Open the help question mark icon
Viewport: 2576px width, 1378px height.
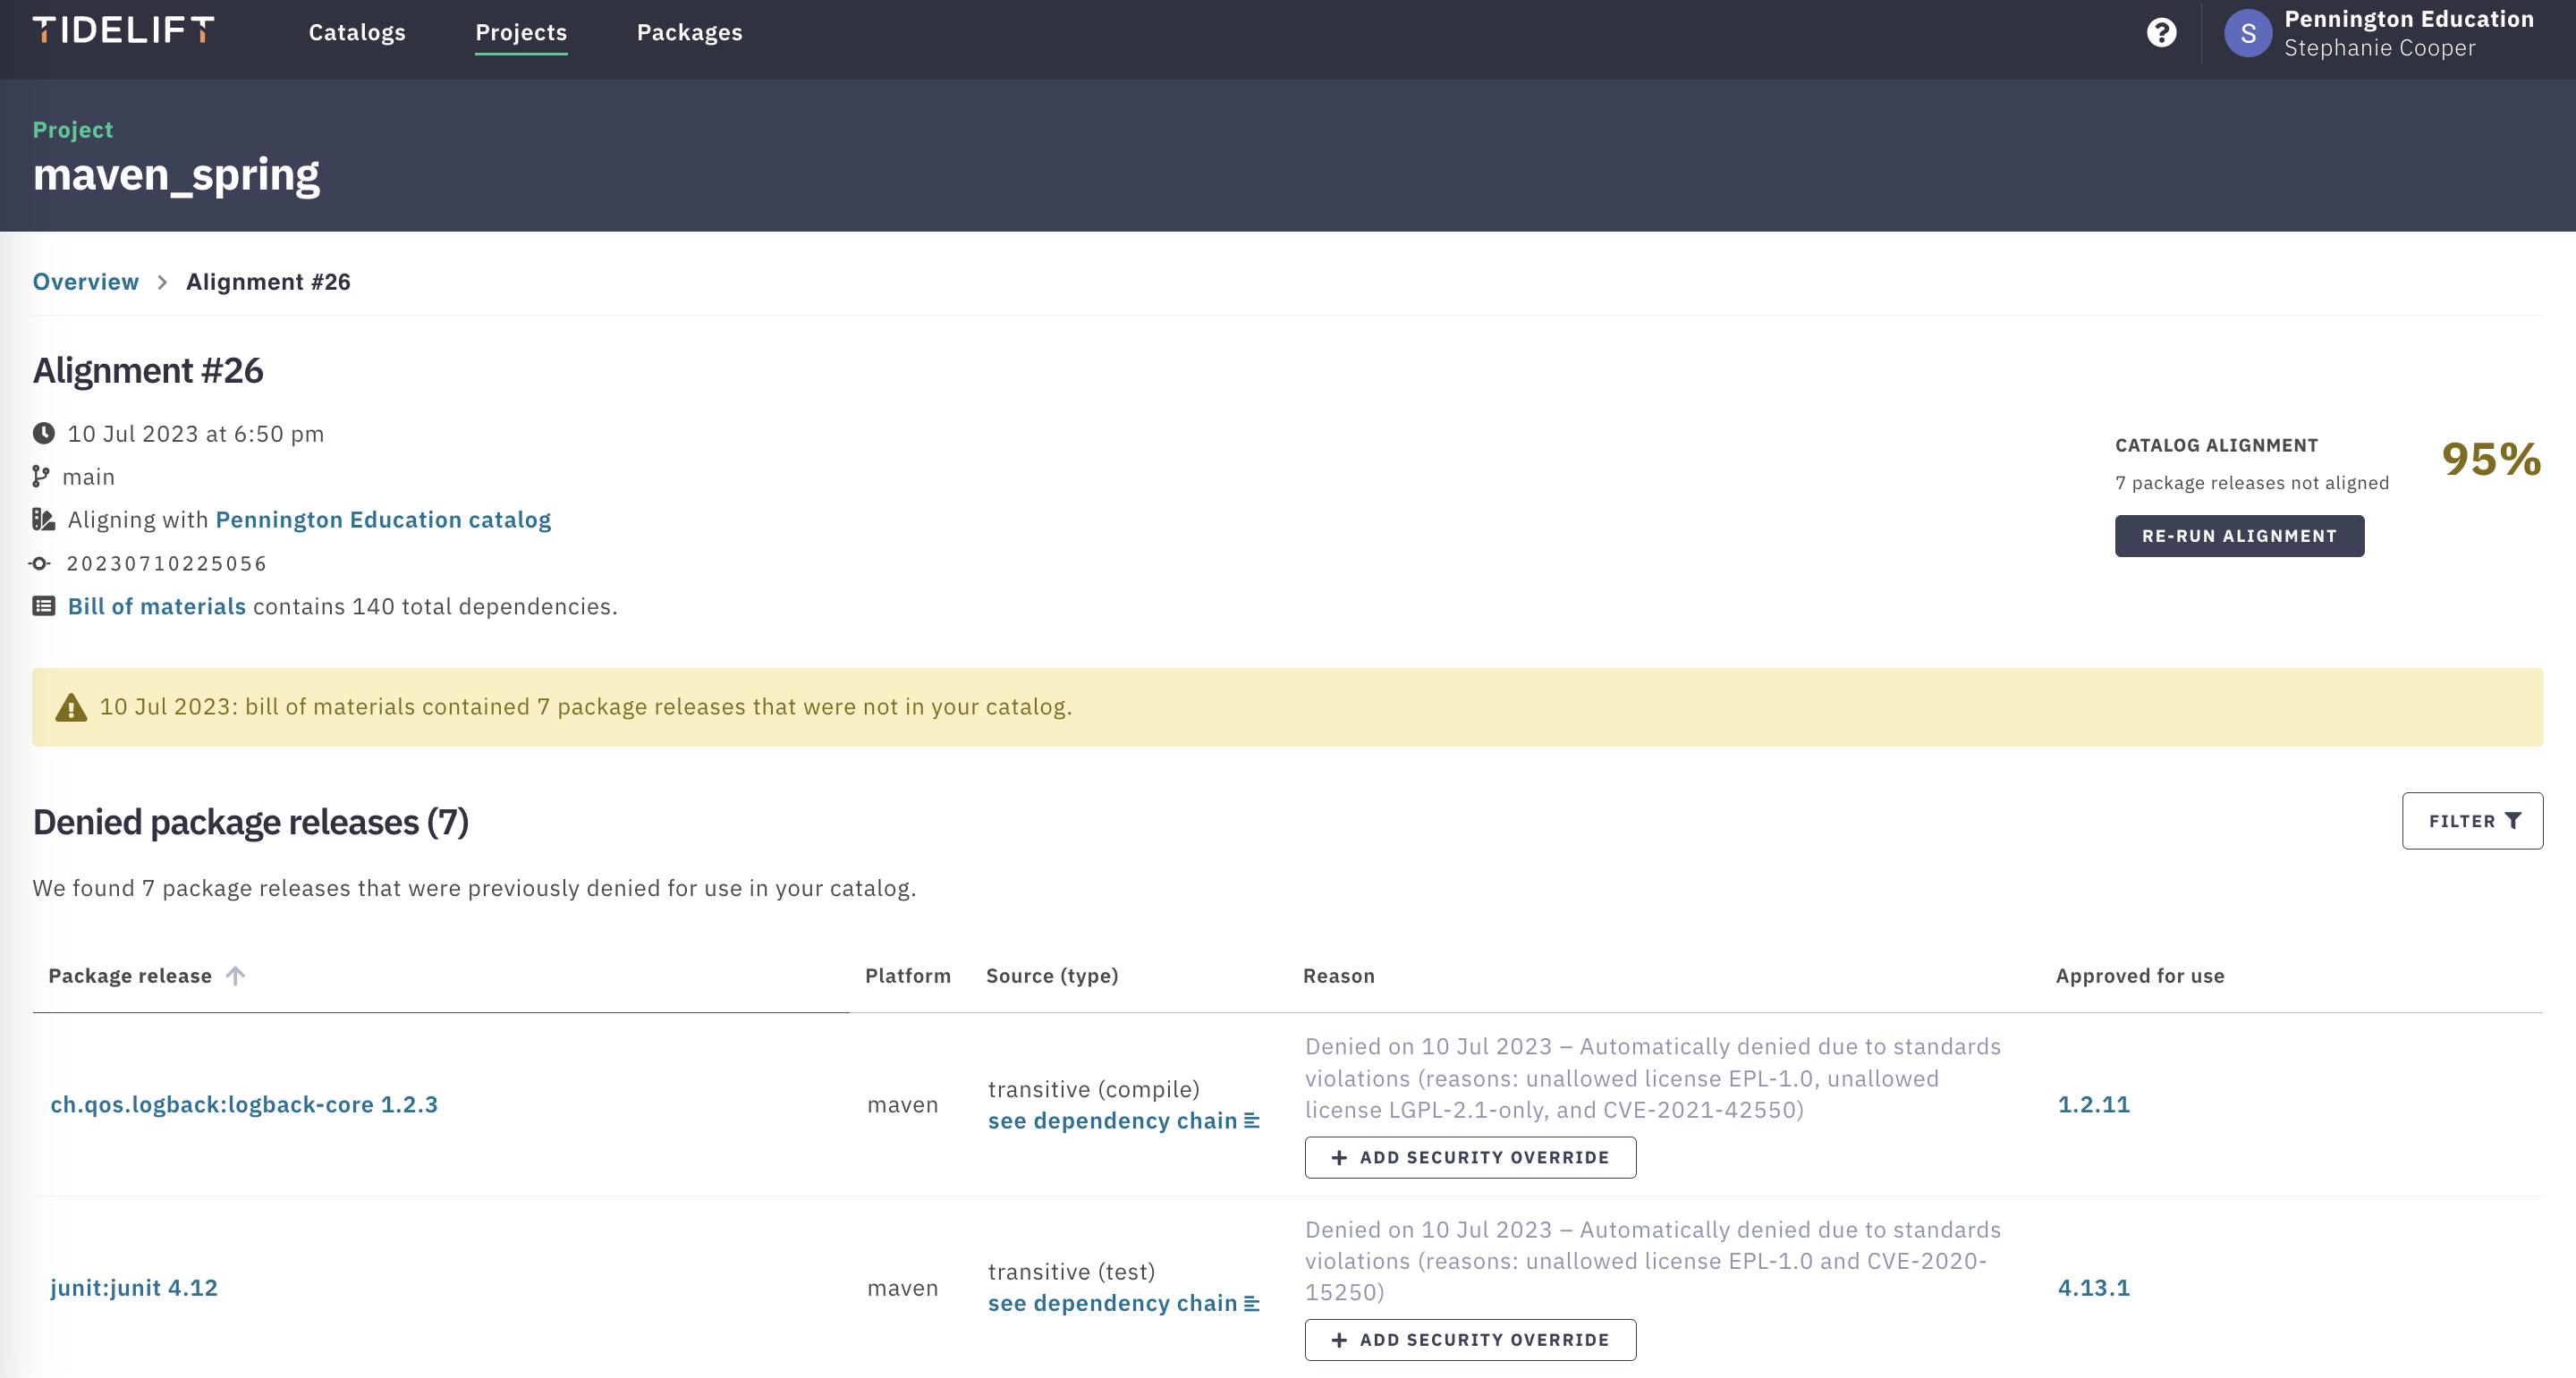pos(2161,33)
